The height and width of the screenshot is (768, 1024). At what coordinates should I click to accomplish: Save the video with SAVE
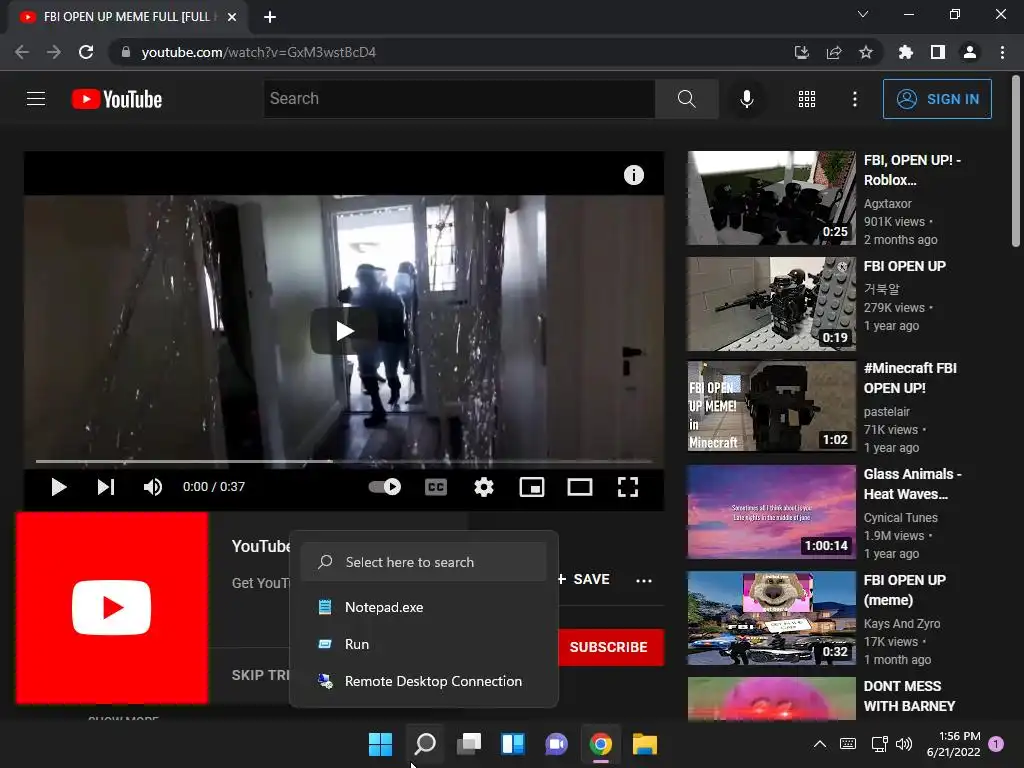click(584, 579)
